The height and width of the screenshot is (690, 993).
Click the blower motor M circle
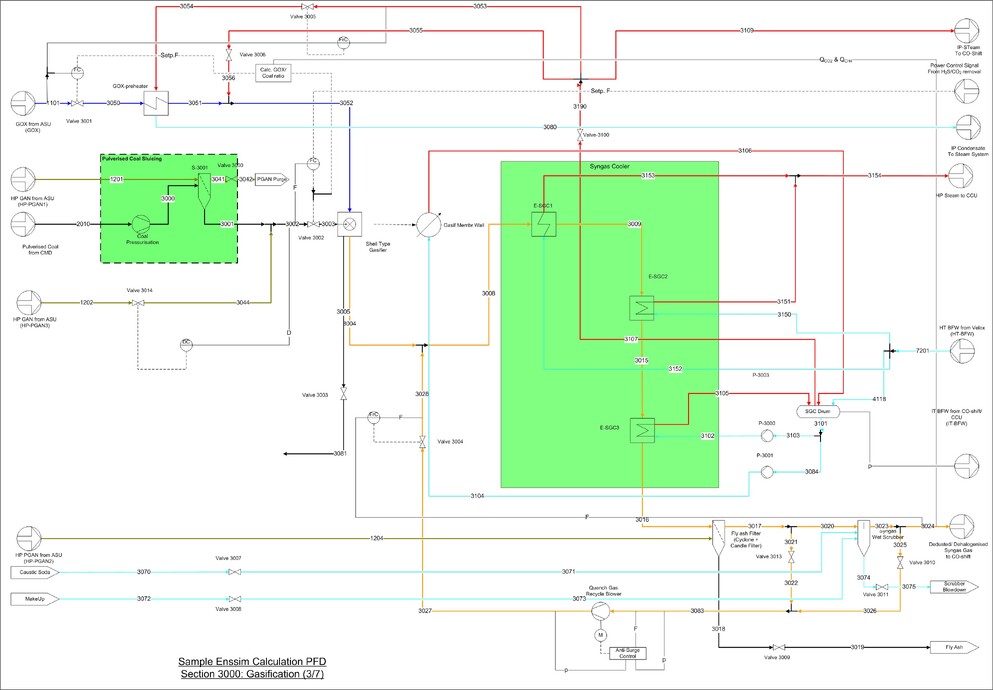(x=600, y=635)
